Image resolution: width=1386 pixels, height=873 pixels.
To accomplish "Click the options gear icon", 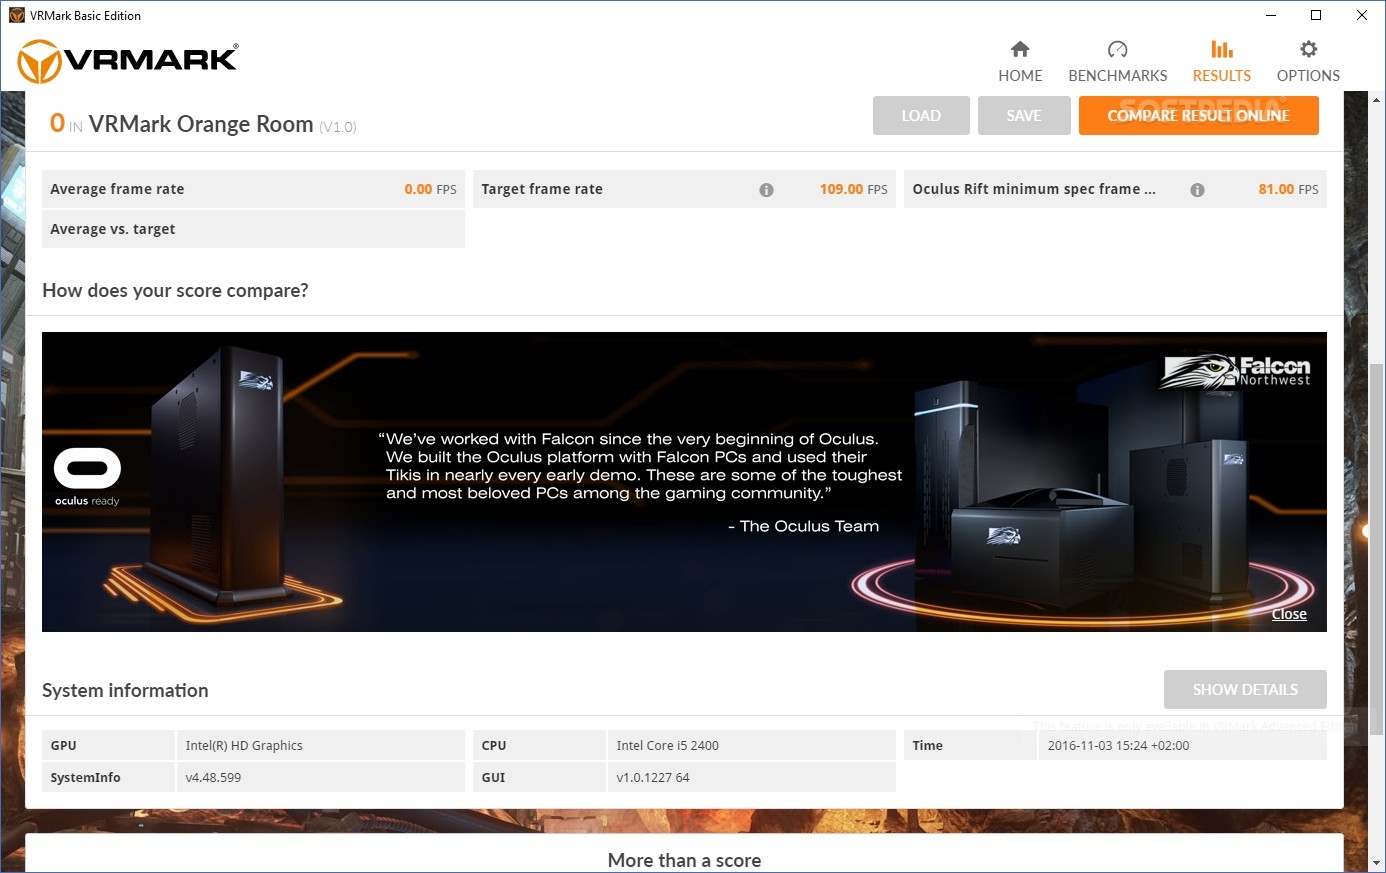I will click(1308, 49).
